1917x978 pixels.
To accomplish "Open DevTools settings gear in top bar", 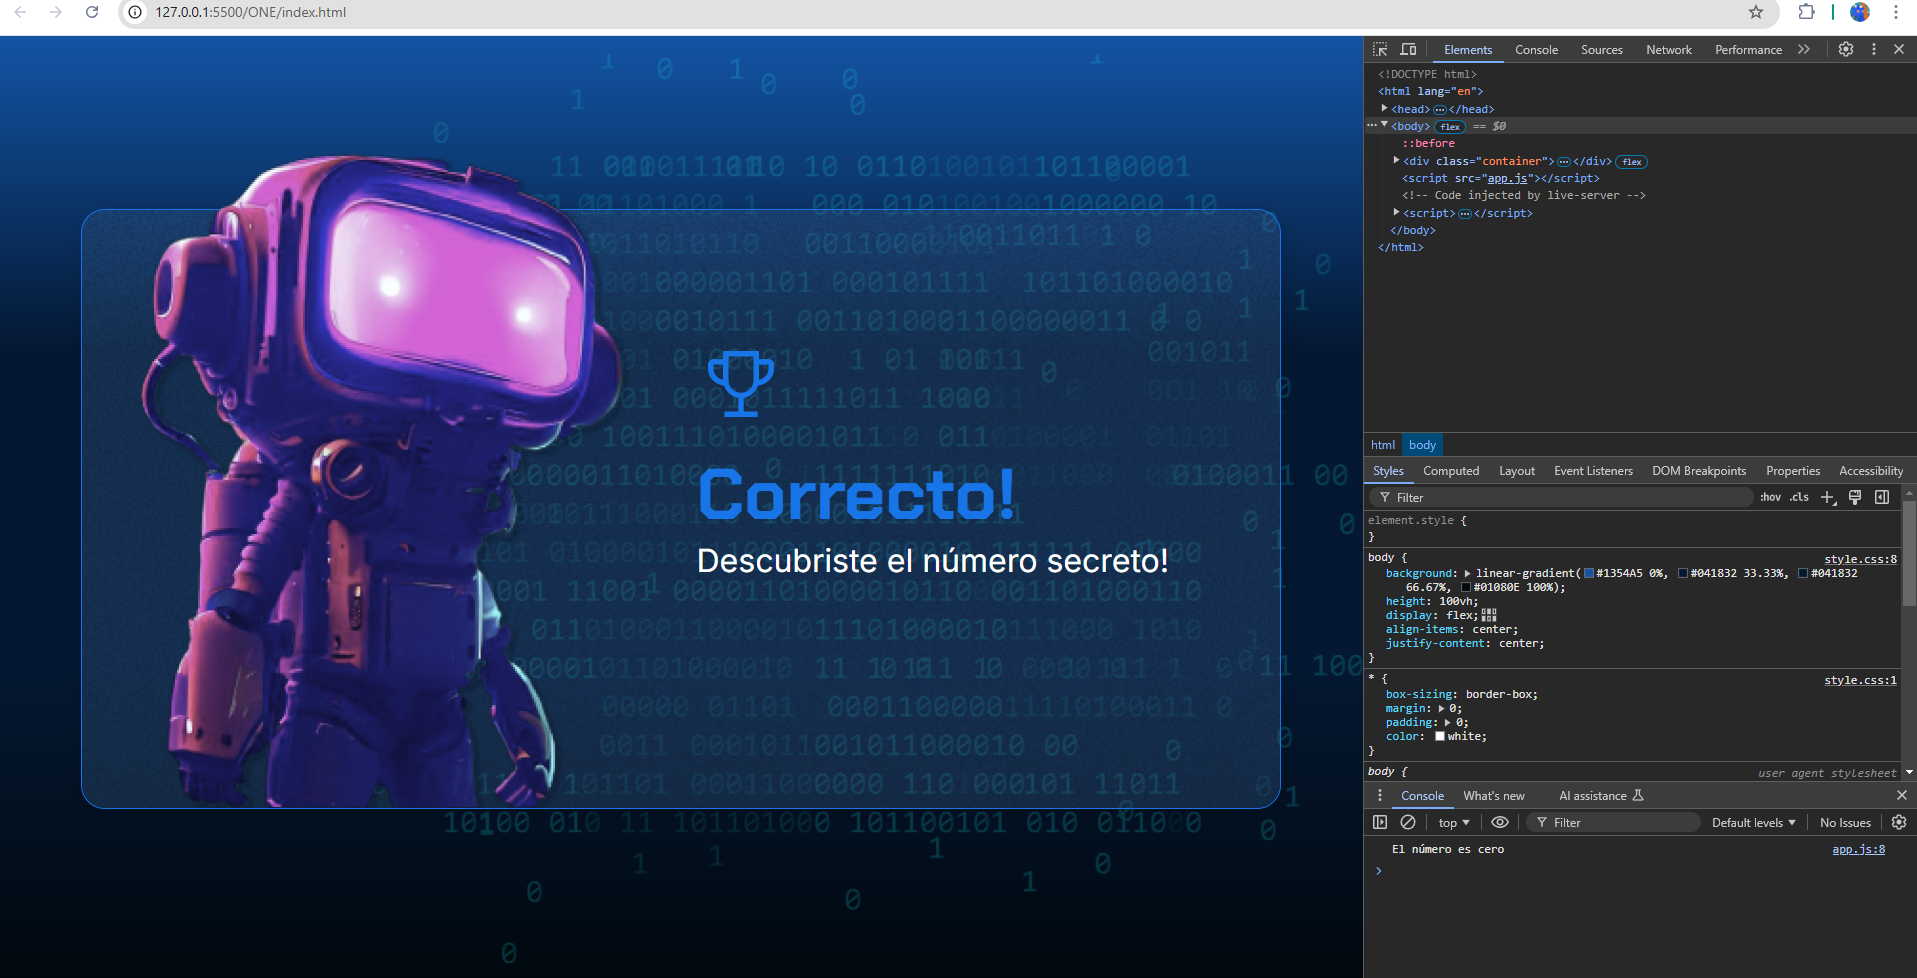I will click(x=1846, y=49).
